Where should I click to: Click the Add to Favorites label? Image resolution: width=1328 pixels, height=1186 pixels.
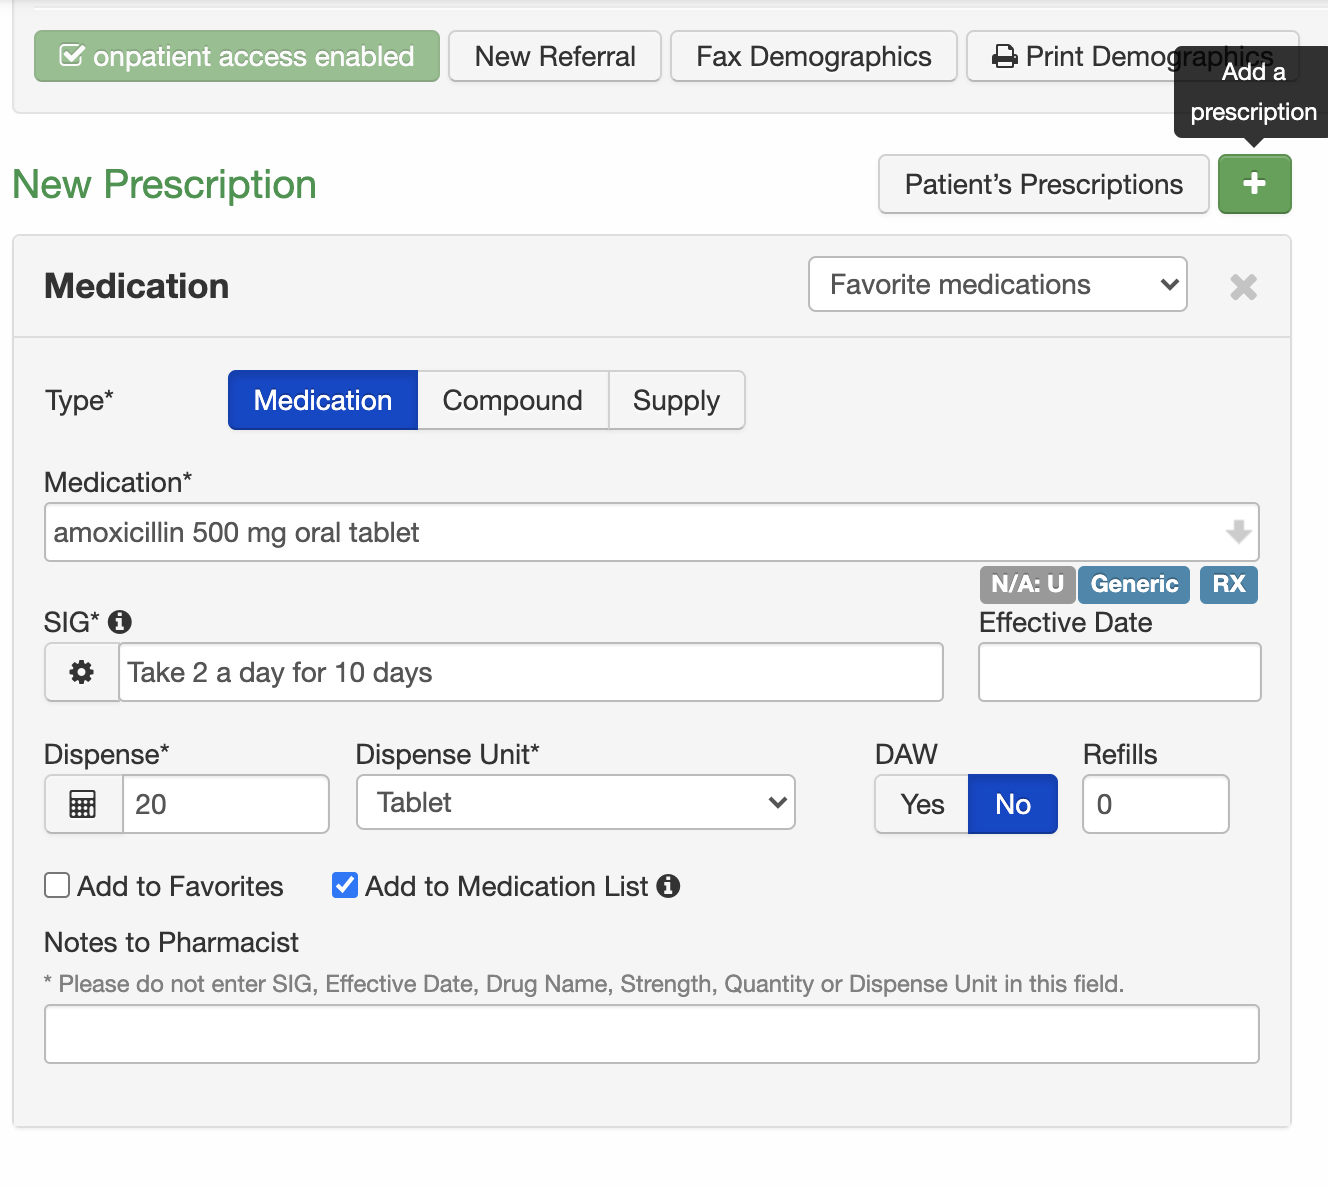(x=180, y=886)
